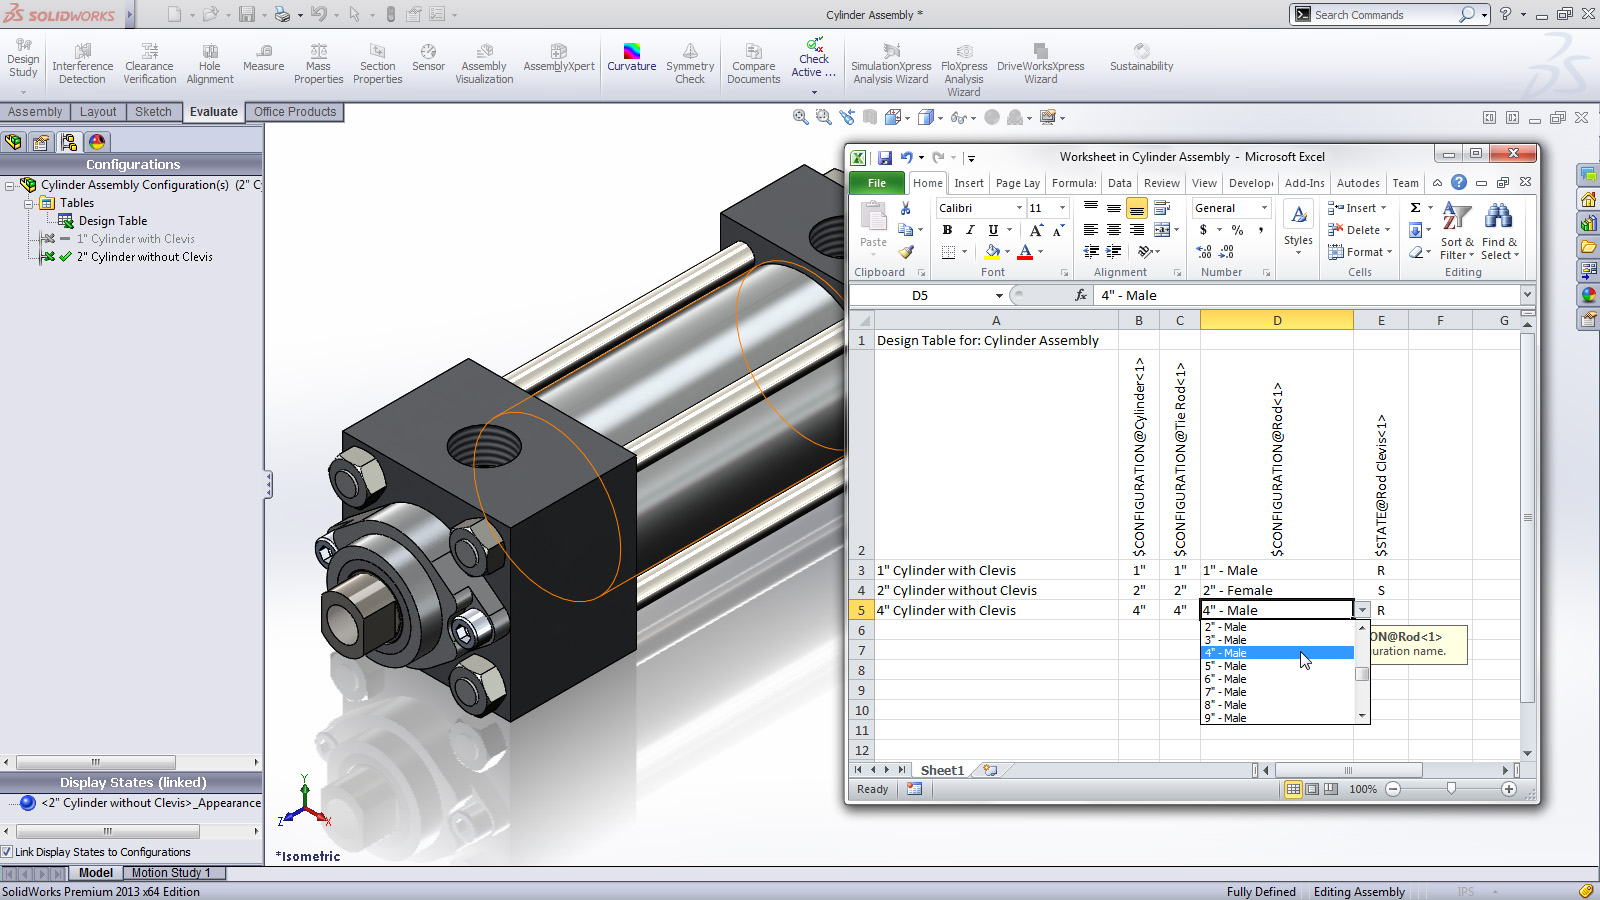Toggle bold formatting in Excel
Viewport: 1600px width, 900px height.
(947, 229)
